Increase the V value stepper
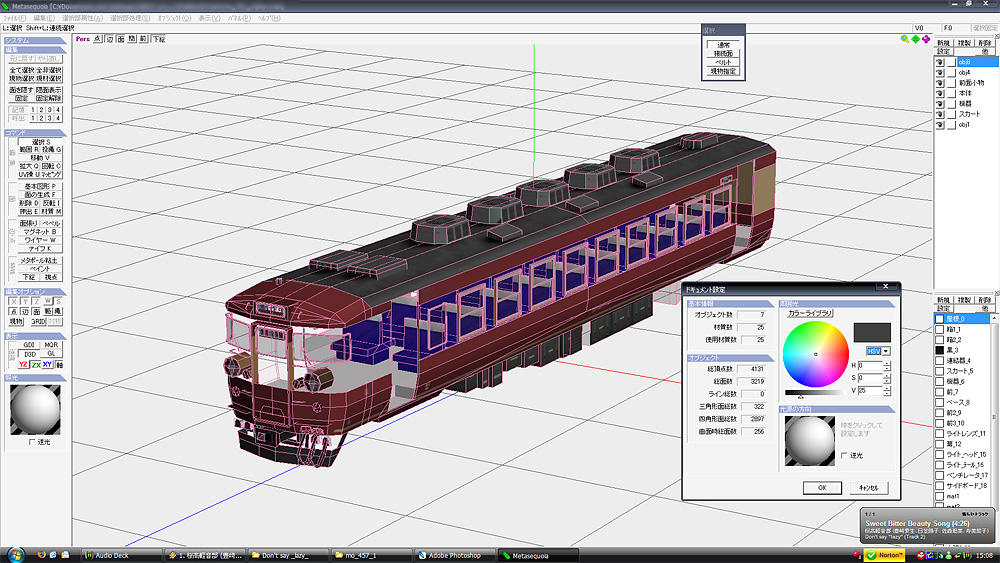Screen dimensions: 1000x563 886,388
